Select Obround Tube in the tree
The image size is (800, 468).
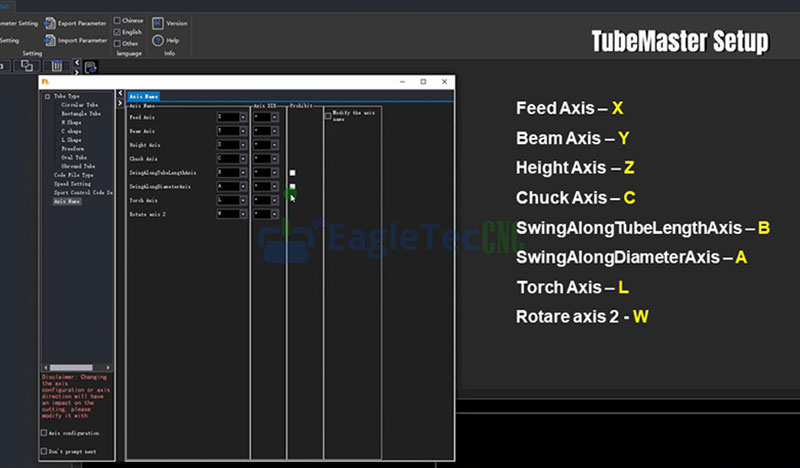(78, 166)
